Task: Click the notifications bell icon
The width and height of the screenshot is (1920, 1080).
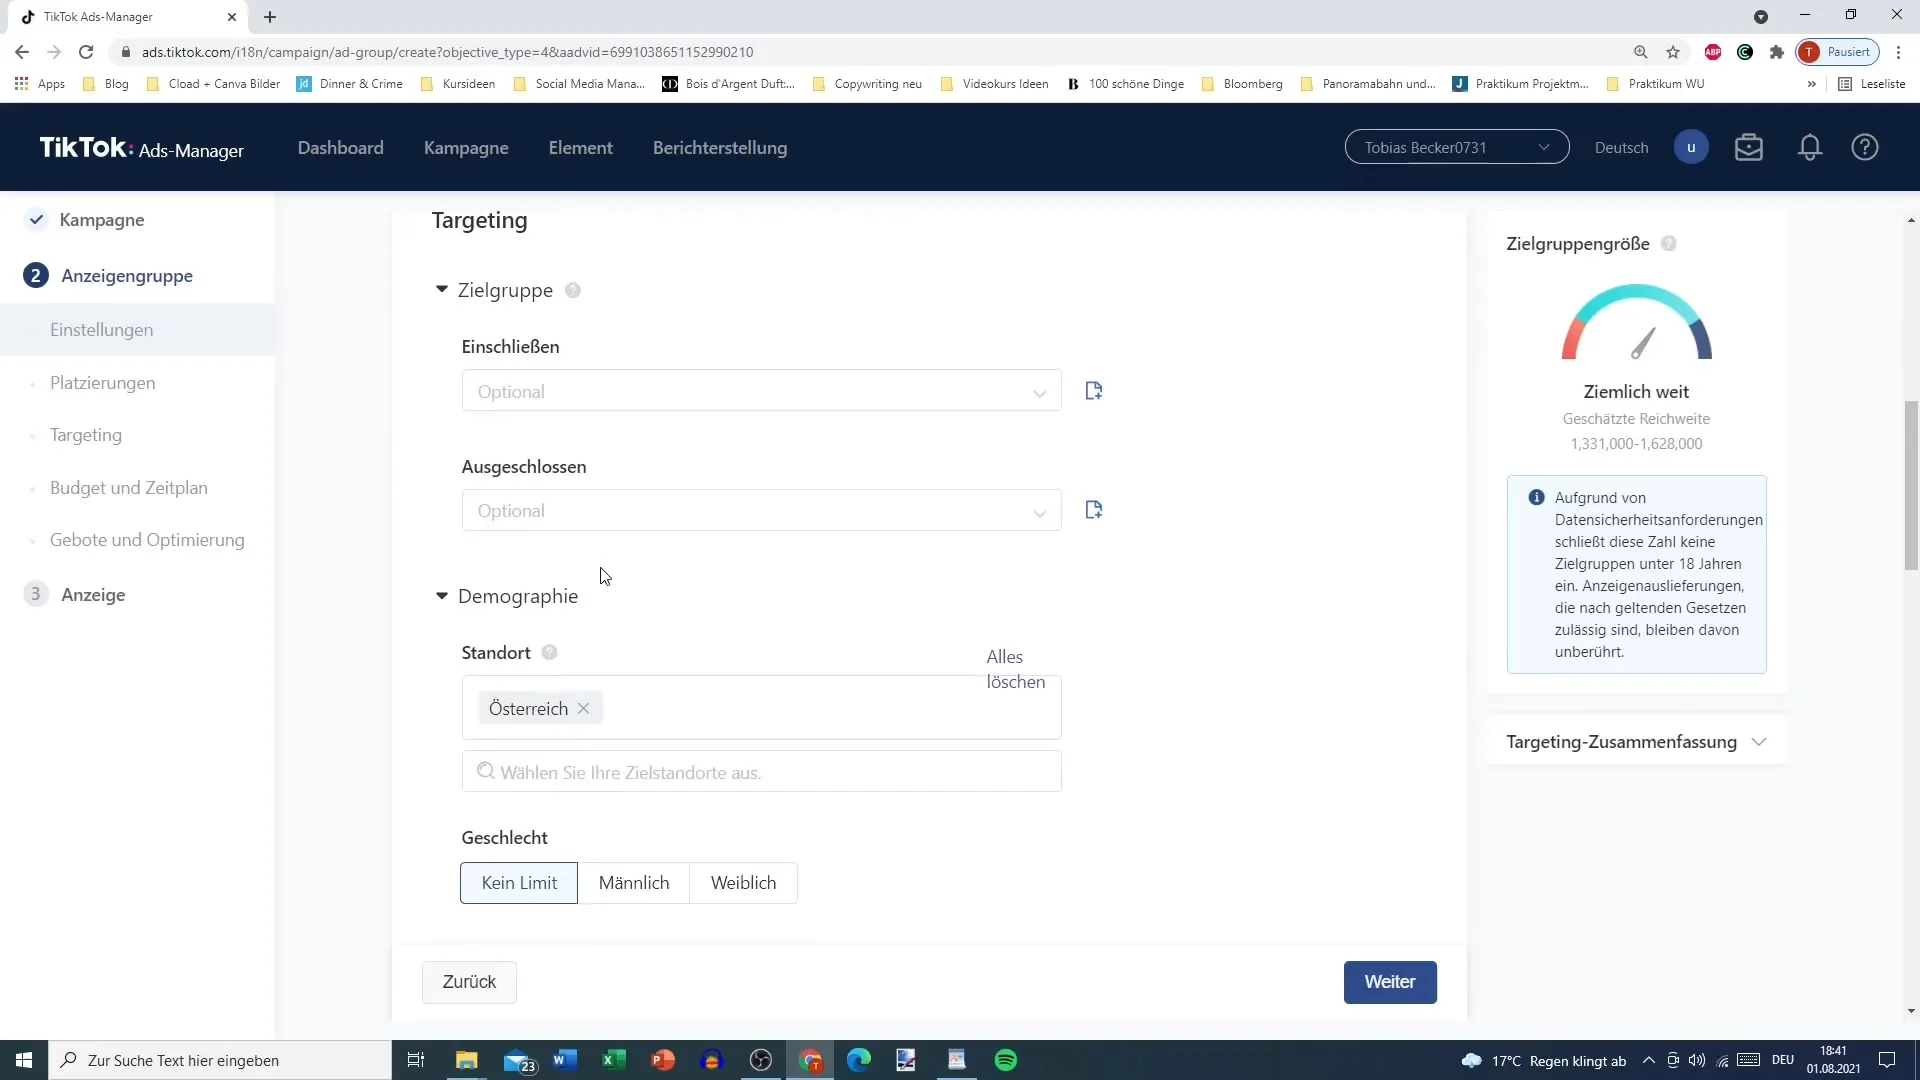Action: click(x=1809, y=148)
